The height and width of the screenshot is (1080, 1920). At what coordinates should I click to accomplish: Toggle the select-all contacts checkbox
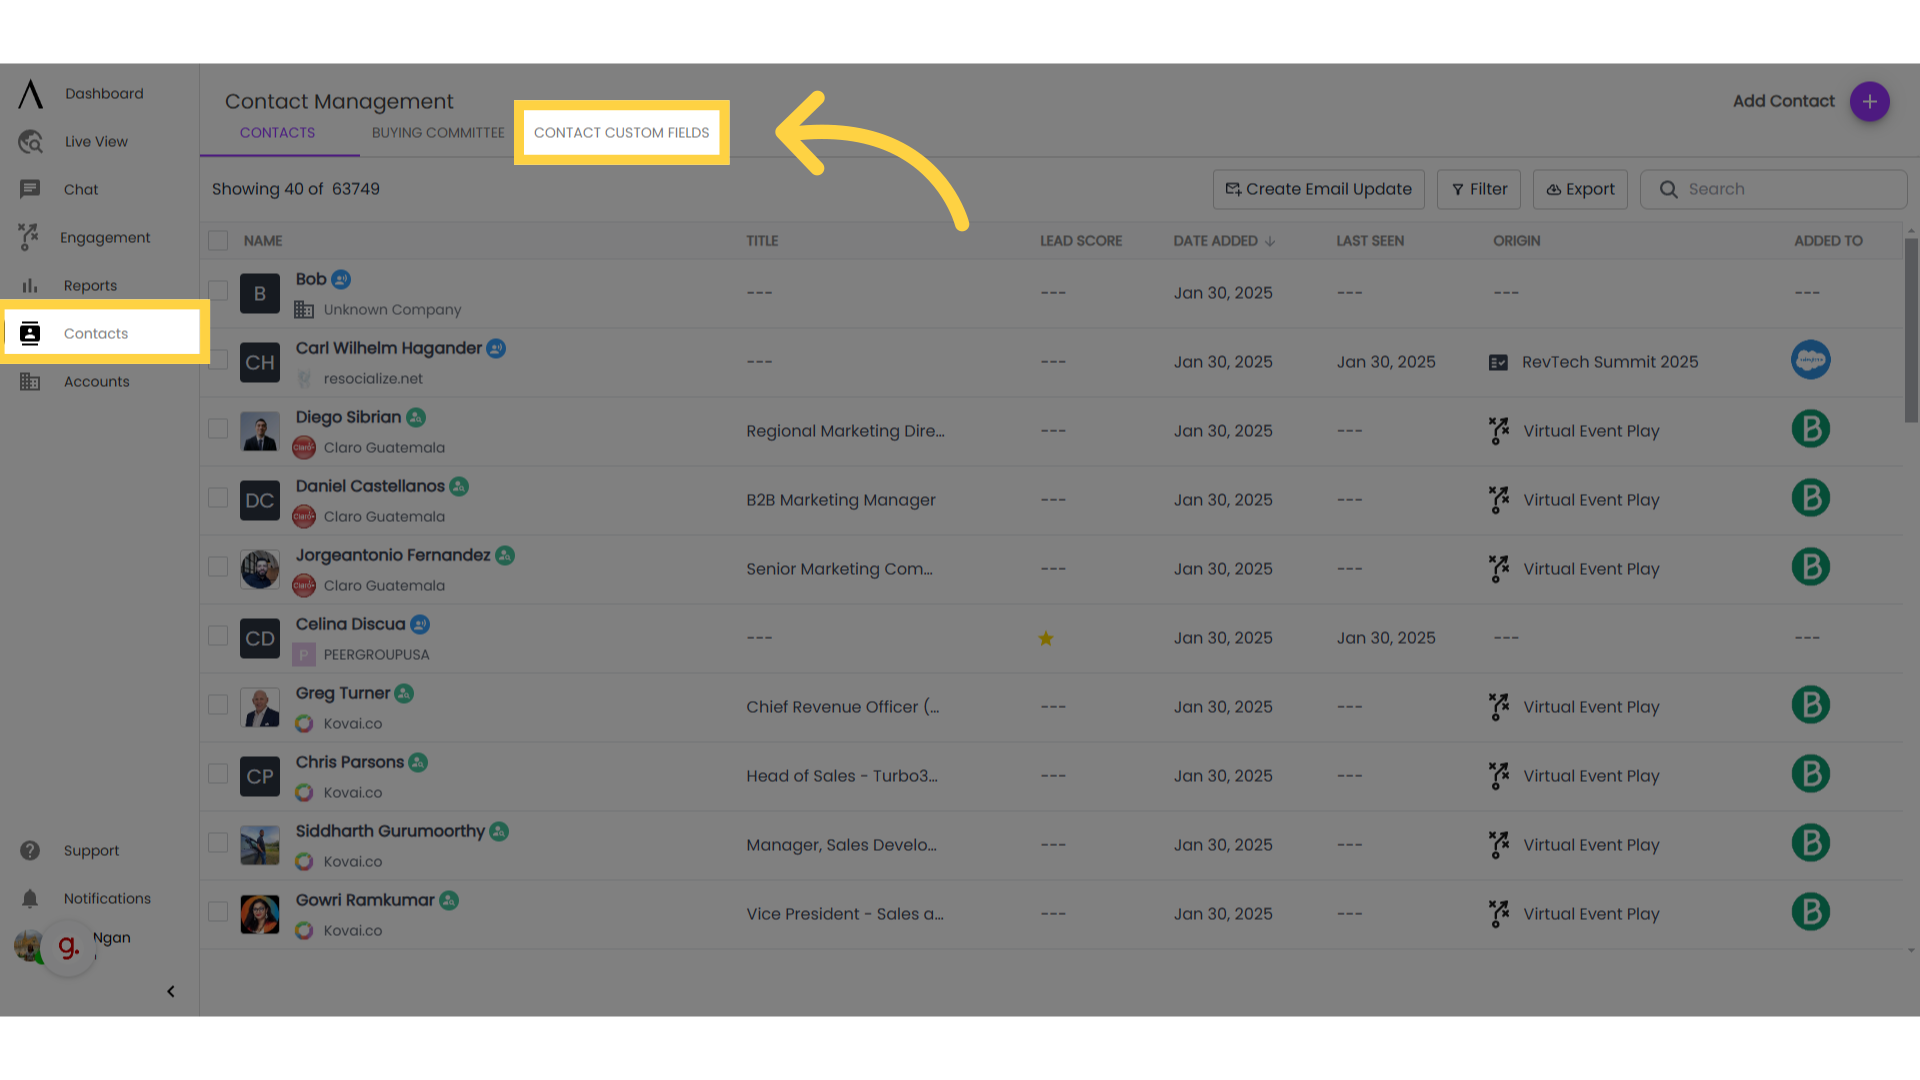coord(219,240)
